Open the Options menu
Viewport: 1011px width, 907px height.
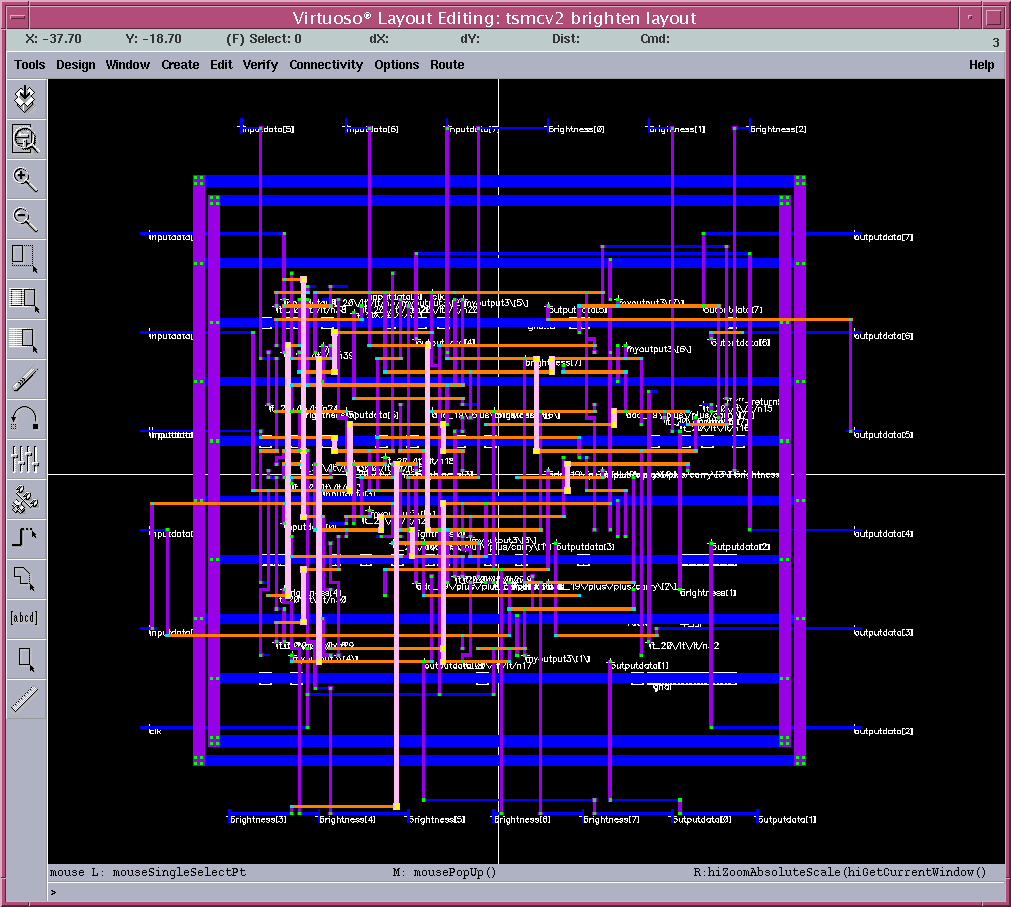[x=397, y=64]
